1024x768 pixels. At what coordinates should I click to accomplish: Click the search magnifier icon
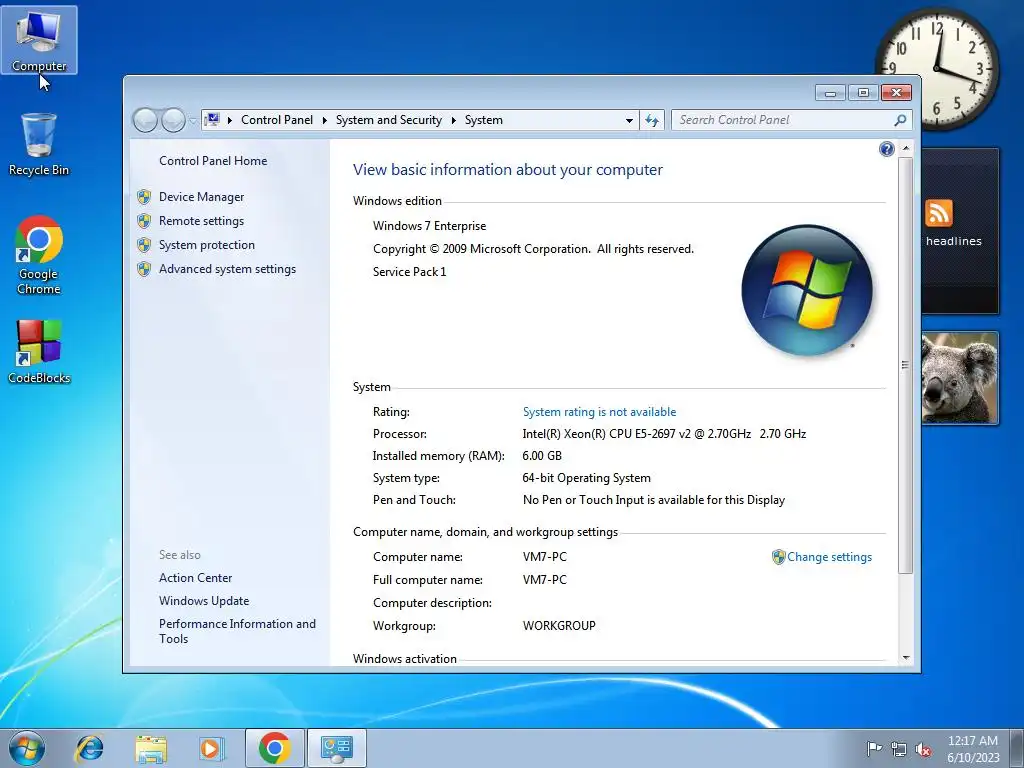(x=900, y=120)
